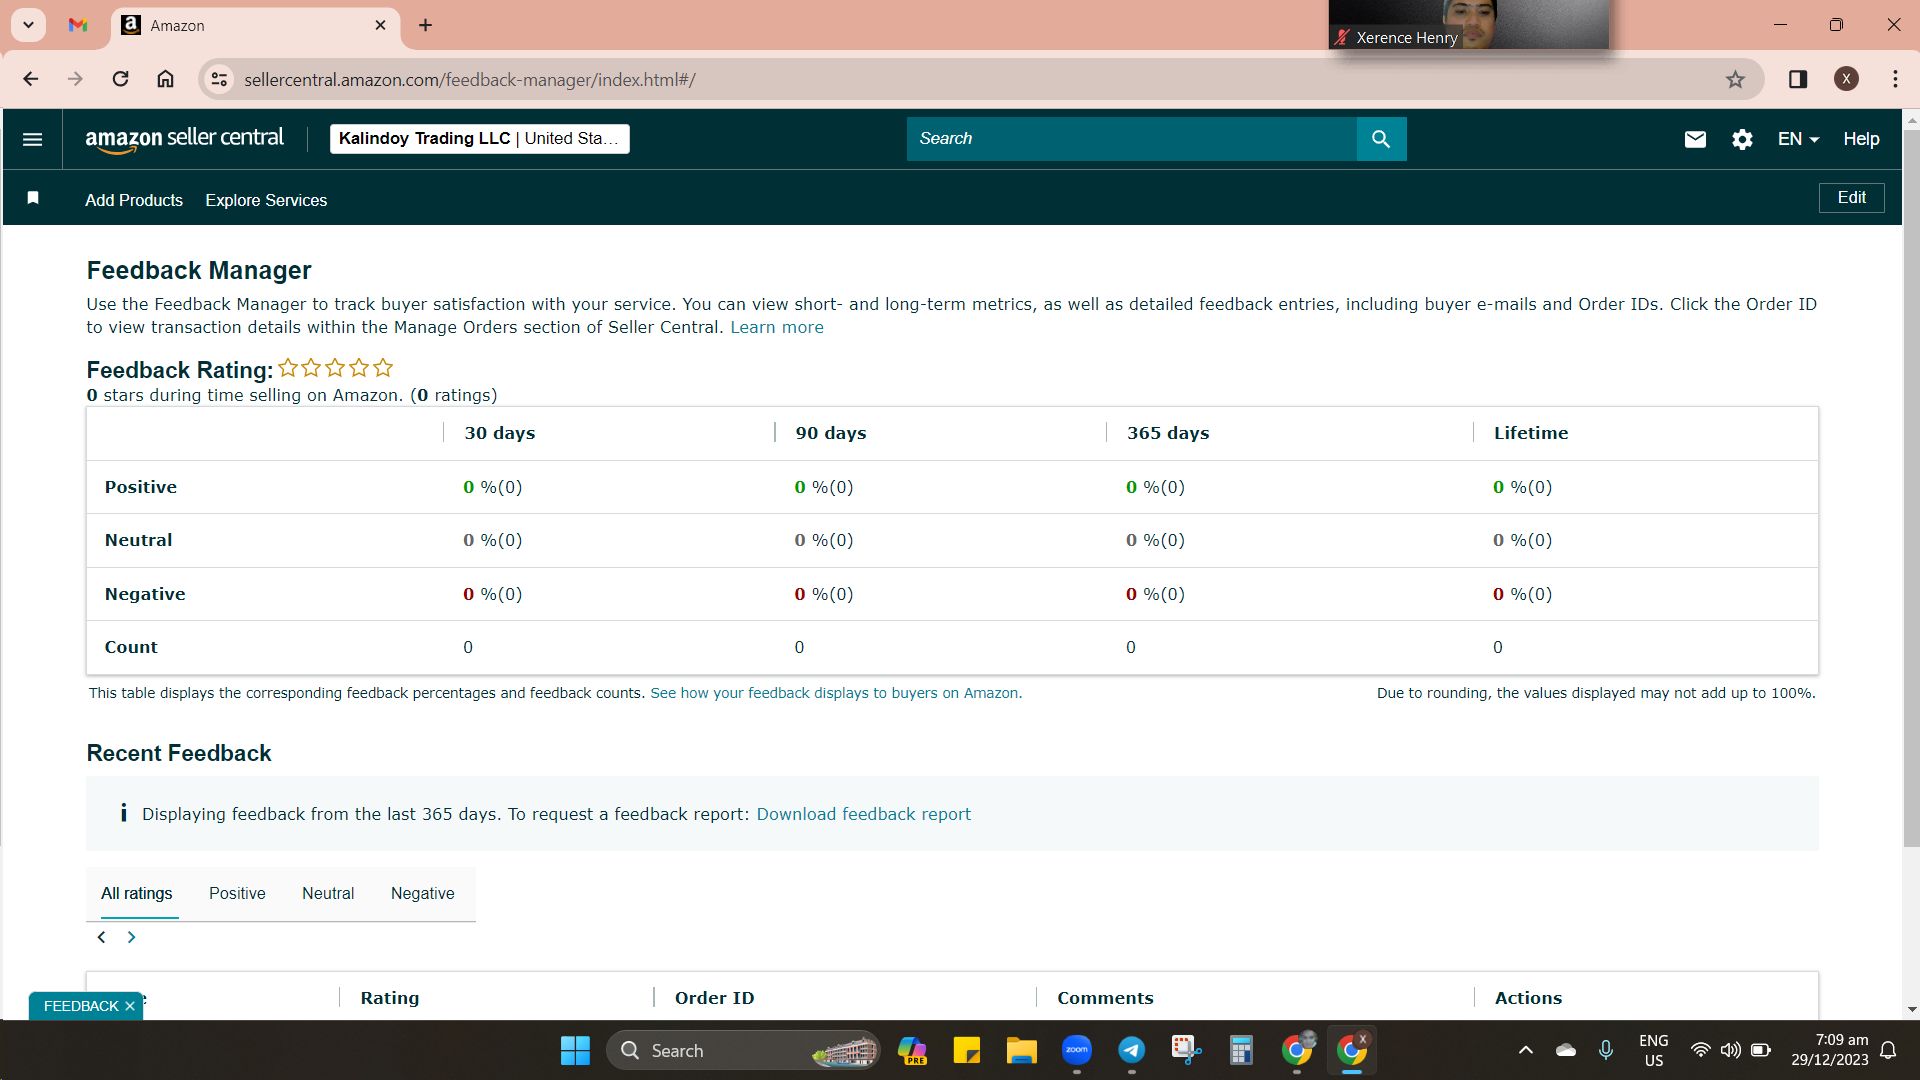Viewport: 1920px width, 1080px height.
Task: Click the magnifier search button
Action: coord(1381,139)
